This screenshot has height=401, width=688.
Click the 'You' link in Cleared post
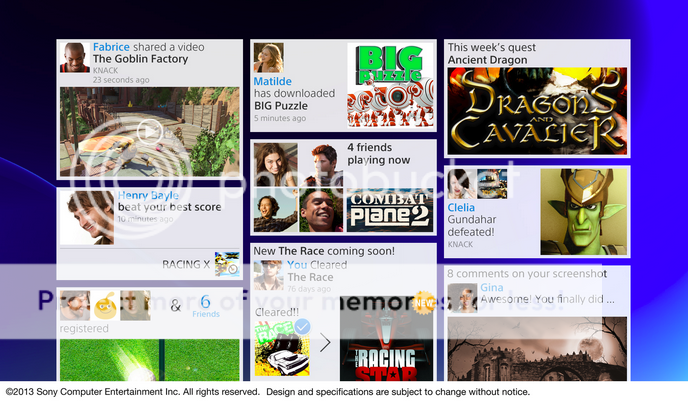[x=297, y=265]
